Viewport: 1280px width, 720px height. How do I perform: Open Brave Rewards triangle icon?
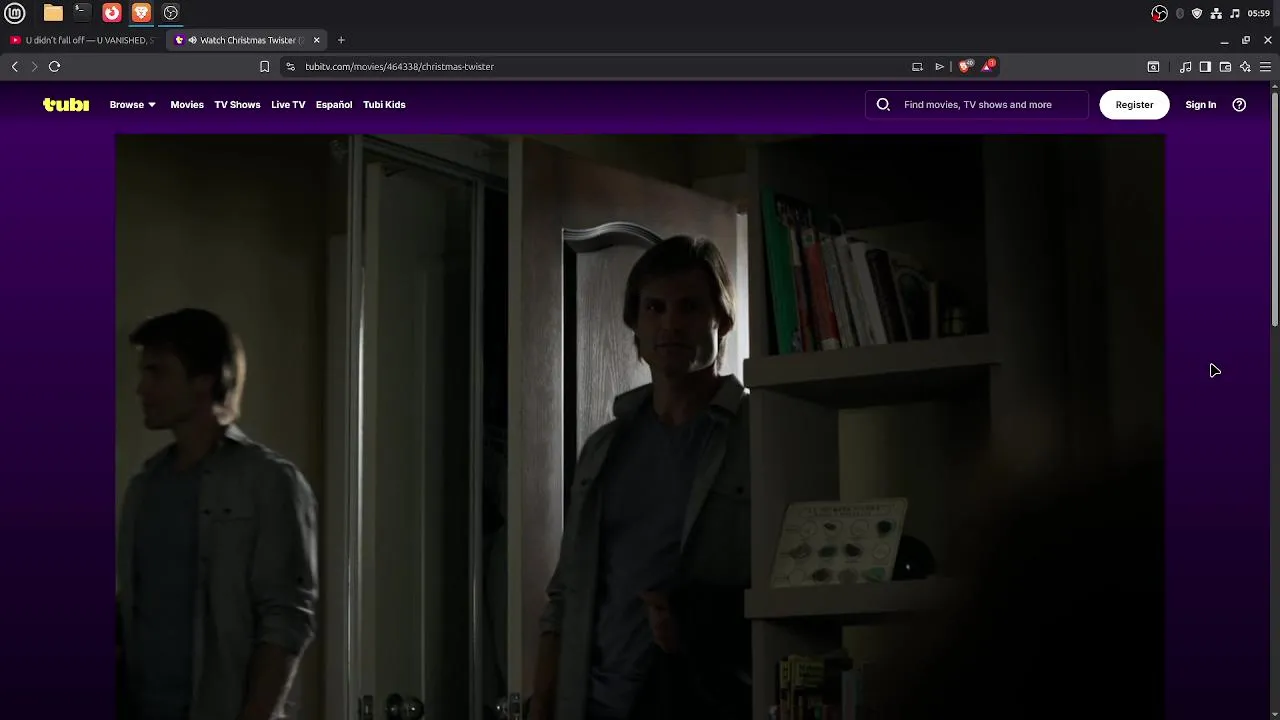(988, 66)
